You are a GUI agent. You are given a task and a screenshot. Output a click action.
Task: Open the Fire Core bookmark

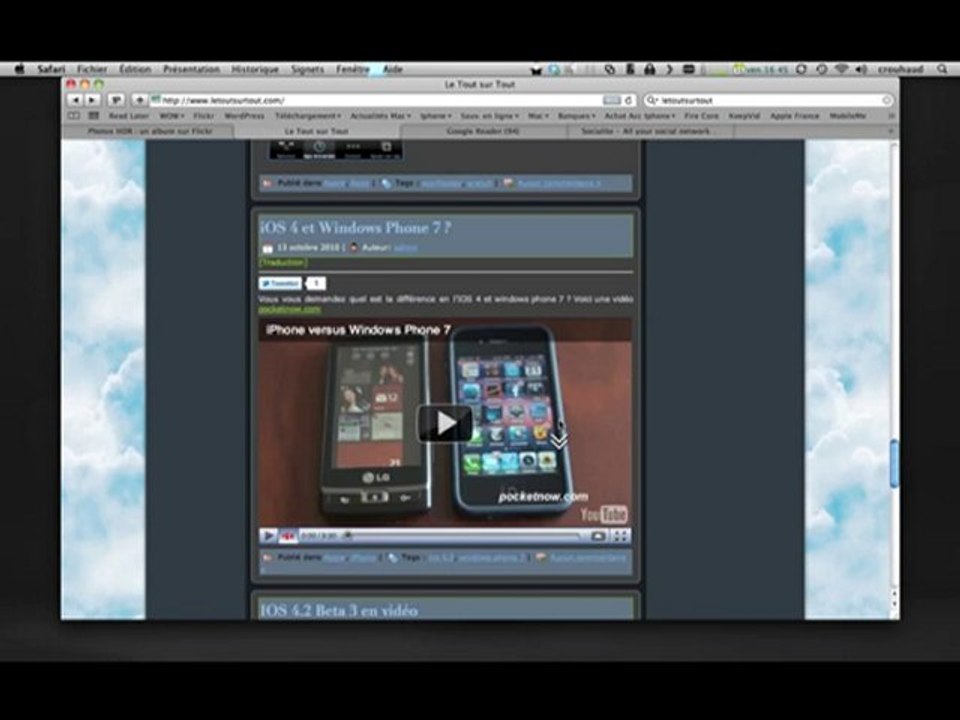702,115
